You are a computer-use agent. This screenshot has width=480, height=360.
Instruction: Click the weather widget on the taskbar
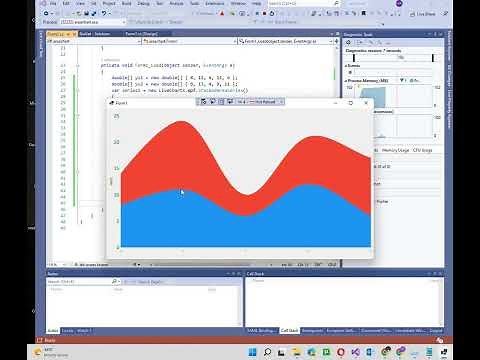[50, 352]
